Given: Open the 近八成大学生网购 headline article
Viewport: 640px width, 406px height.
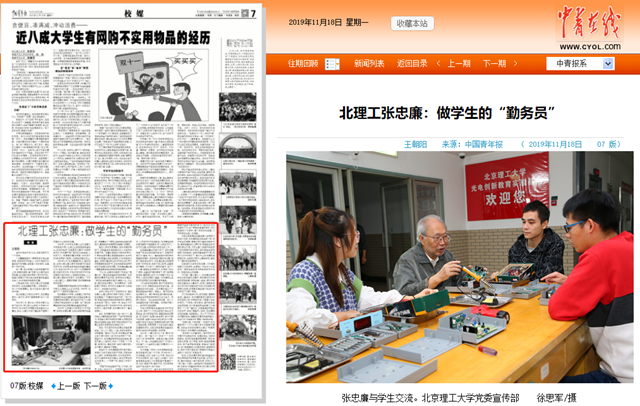Looking at the screenshot, I should [112, 37].
